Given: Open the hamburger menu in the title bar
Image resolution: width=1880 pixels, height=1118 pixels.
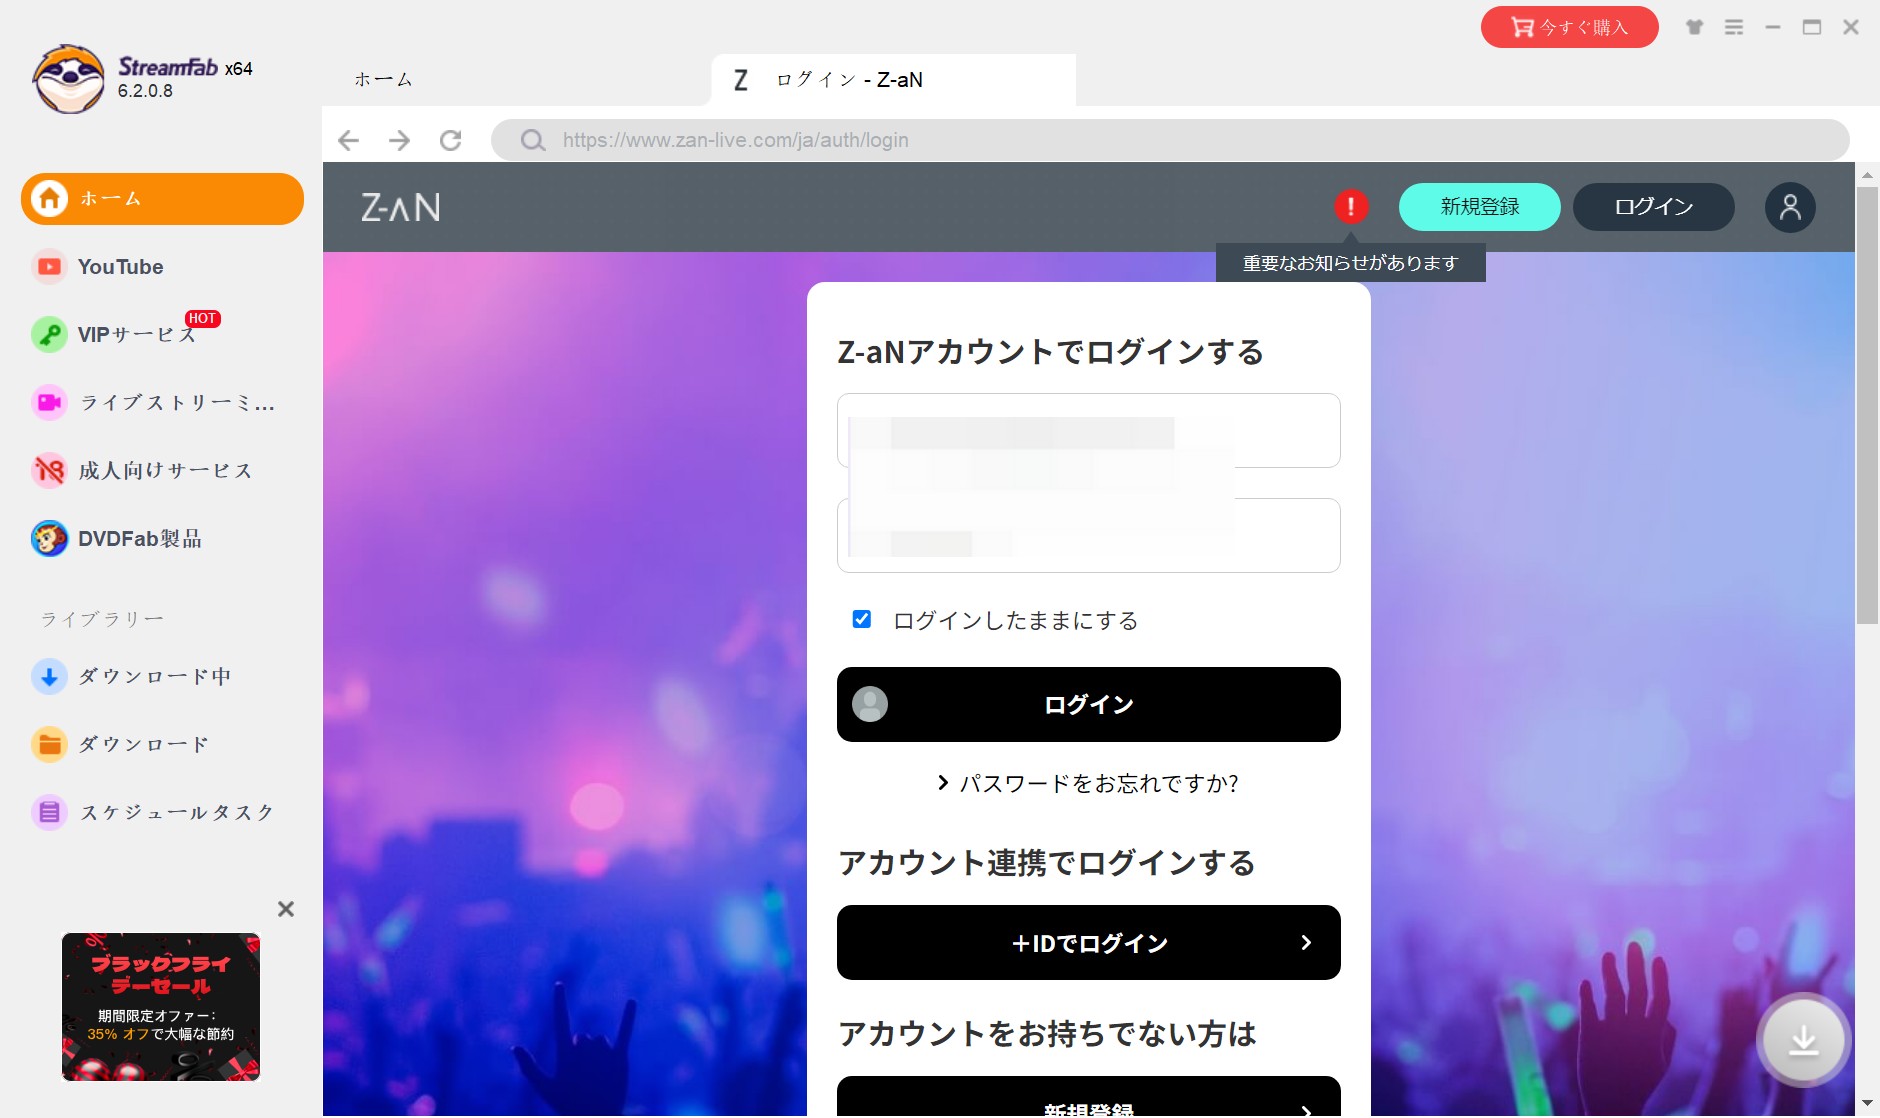Looking at the screenshot, I should 1734,27.
